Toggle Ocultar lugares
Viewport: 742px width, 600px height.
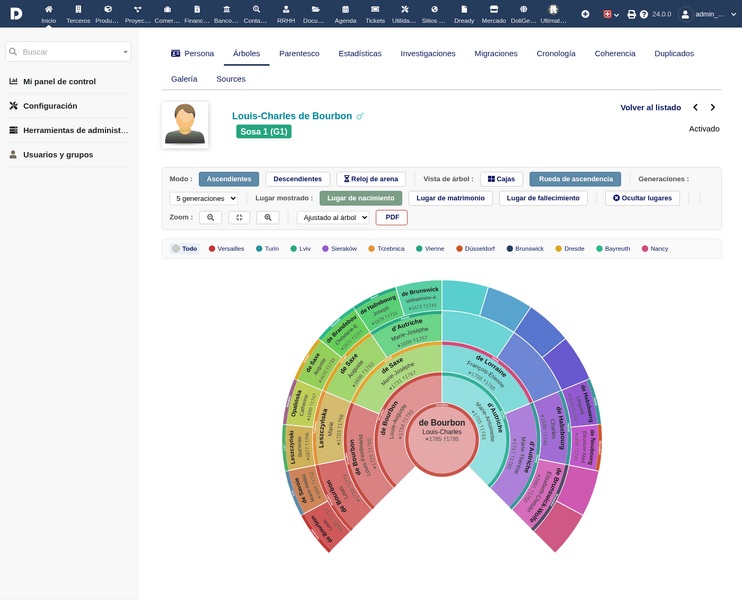click(x=642, y=198)
